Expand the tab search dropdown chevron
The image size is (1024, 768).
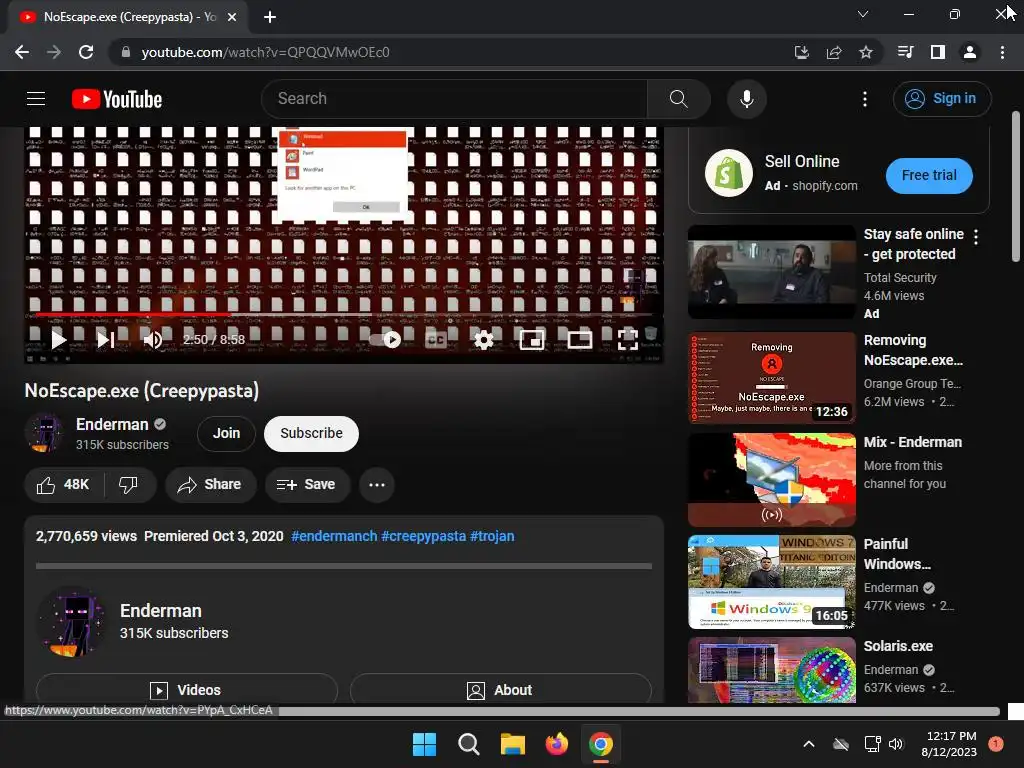(863, 14)
